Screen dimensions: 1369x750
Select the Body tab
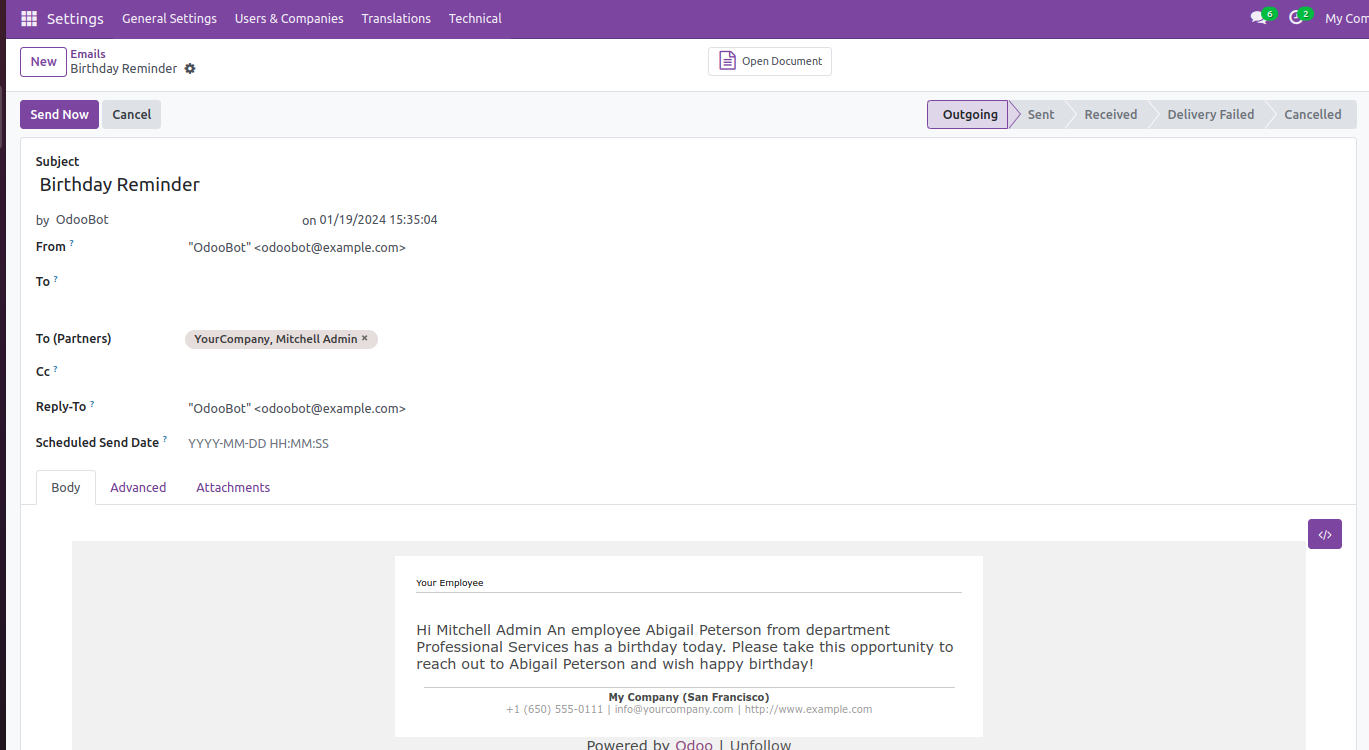(x=66, y=487)
